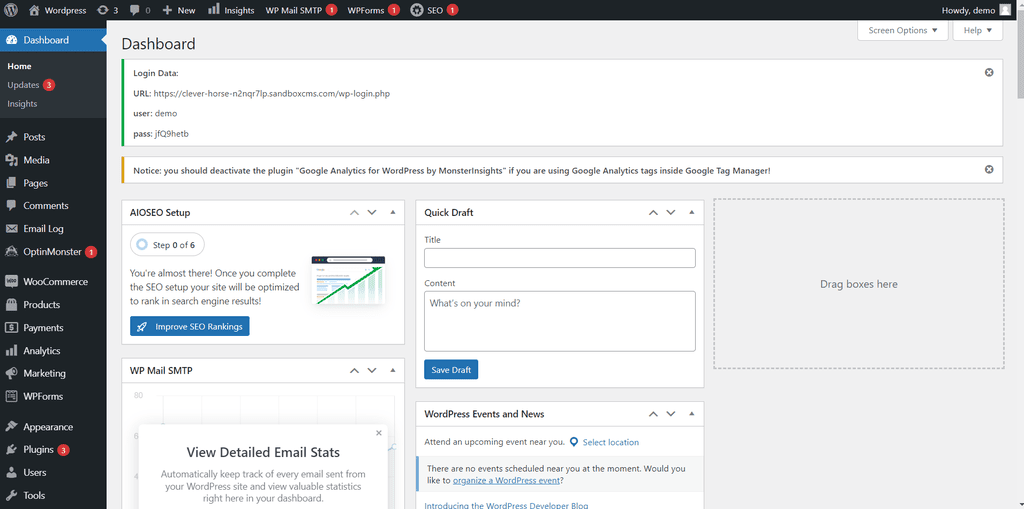1024x509 pixels.
Task: Open Introducing the WordPress Developer Blog link
Action: pos(506,505)
